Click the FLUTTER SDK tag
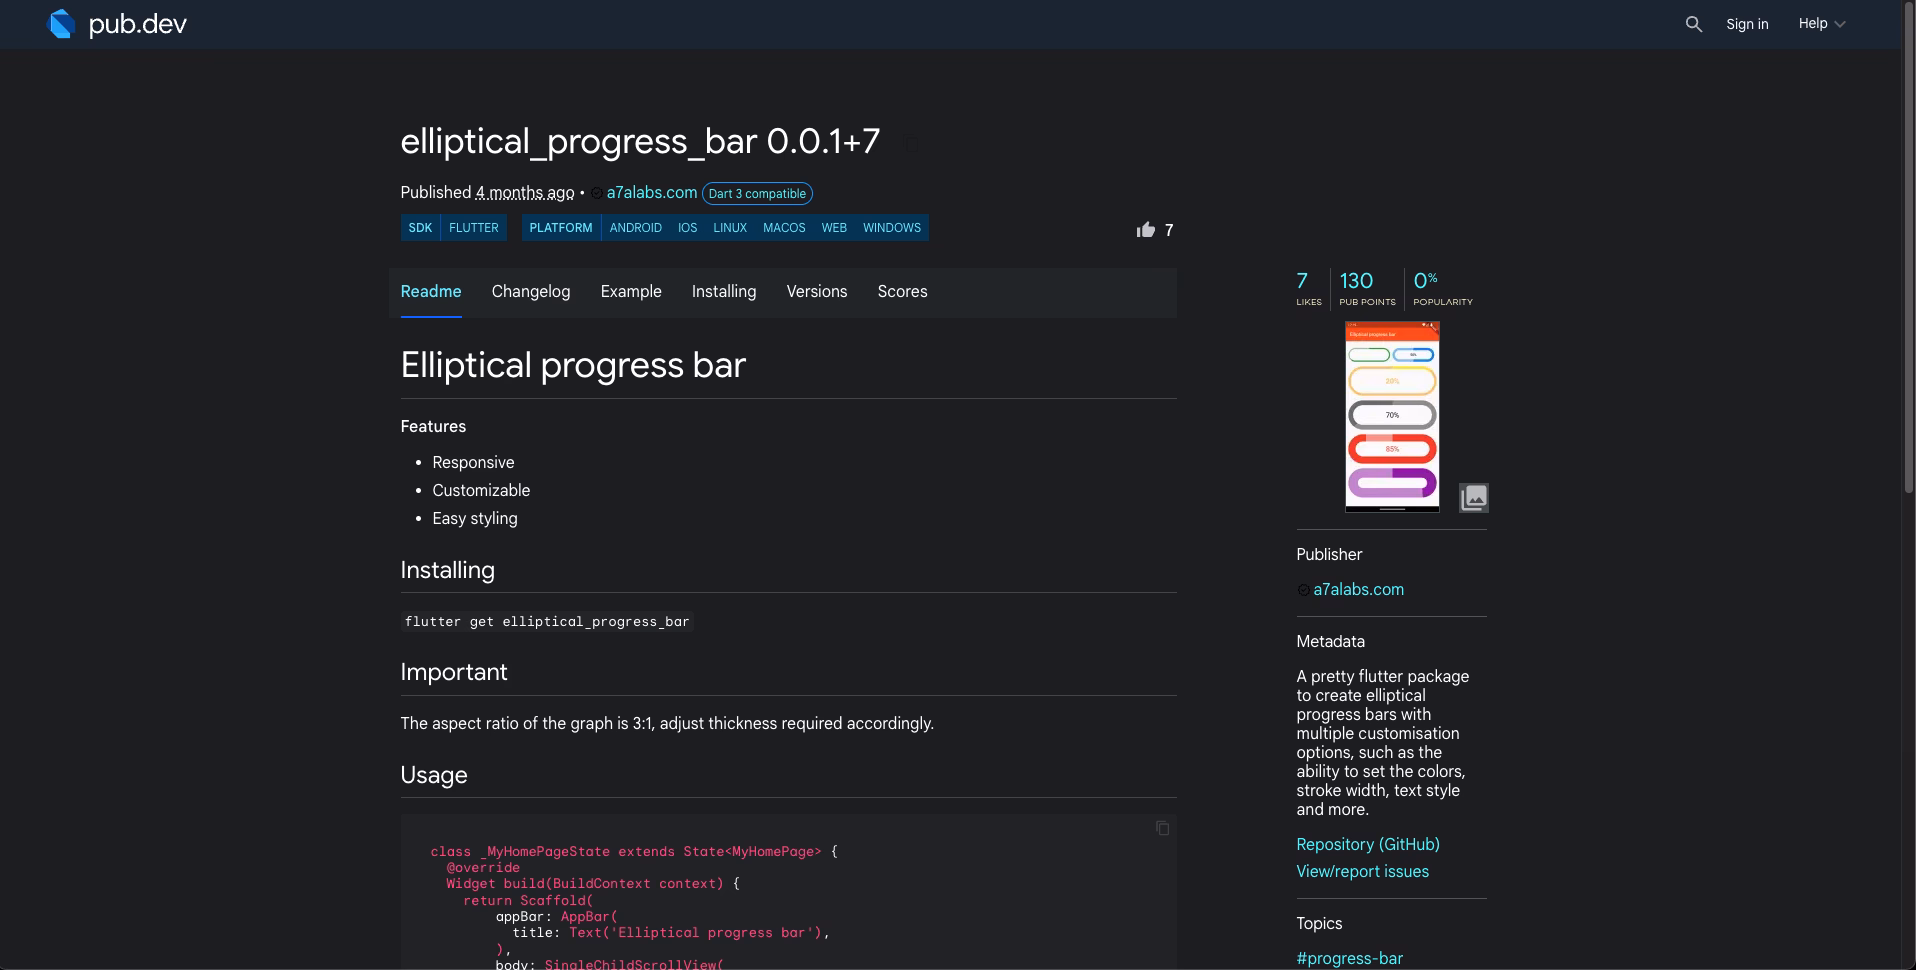This screenshot has height=970, width=1916. [x=474, y=228]
